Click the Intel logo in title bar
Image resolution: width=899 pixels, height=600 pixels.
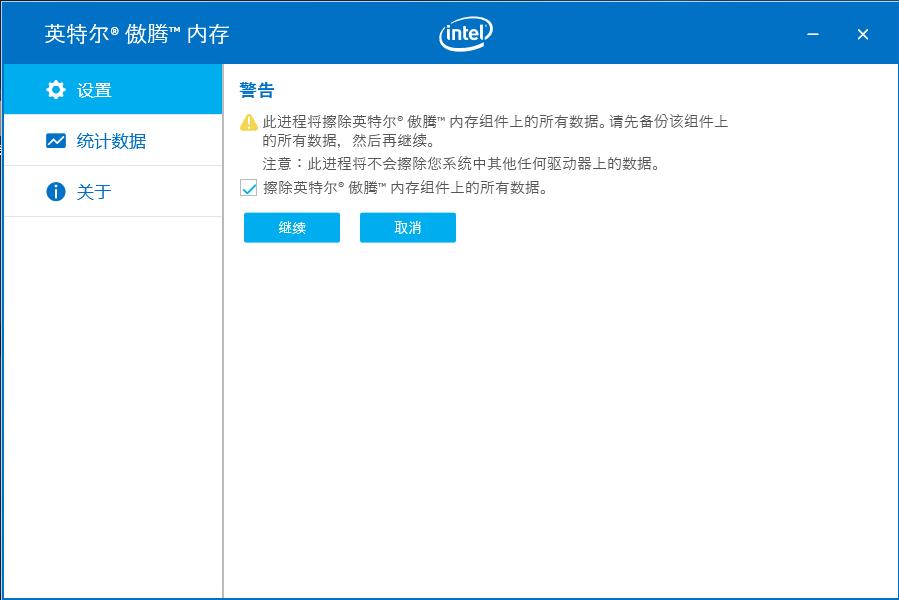(x=465, y=33)
